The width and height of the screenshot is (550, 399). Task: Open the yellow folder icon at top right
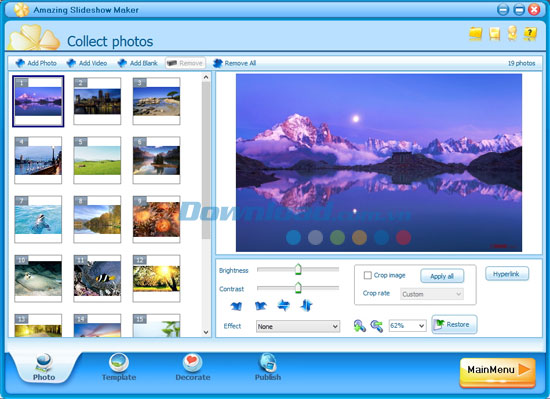[x=475, y=34]
